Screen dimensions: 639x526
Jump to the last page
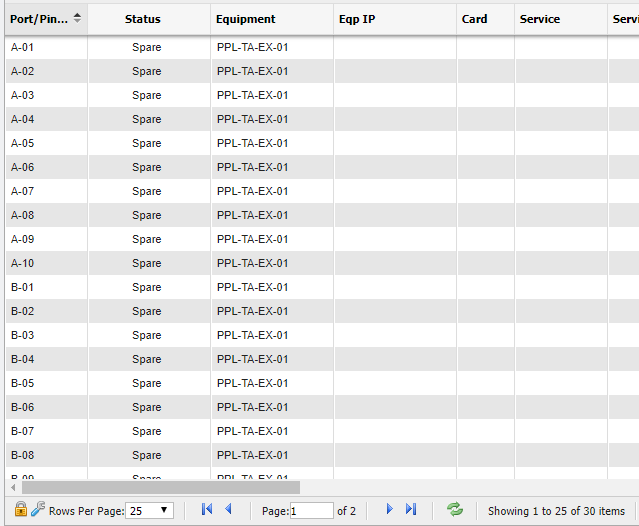click(x=411, y=509)
